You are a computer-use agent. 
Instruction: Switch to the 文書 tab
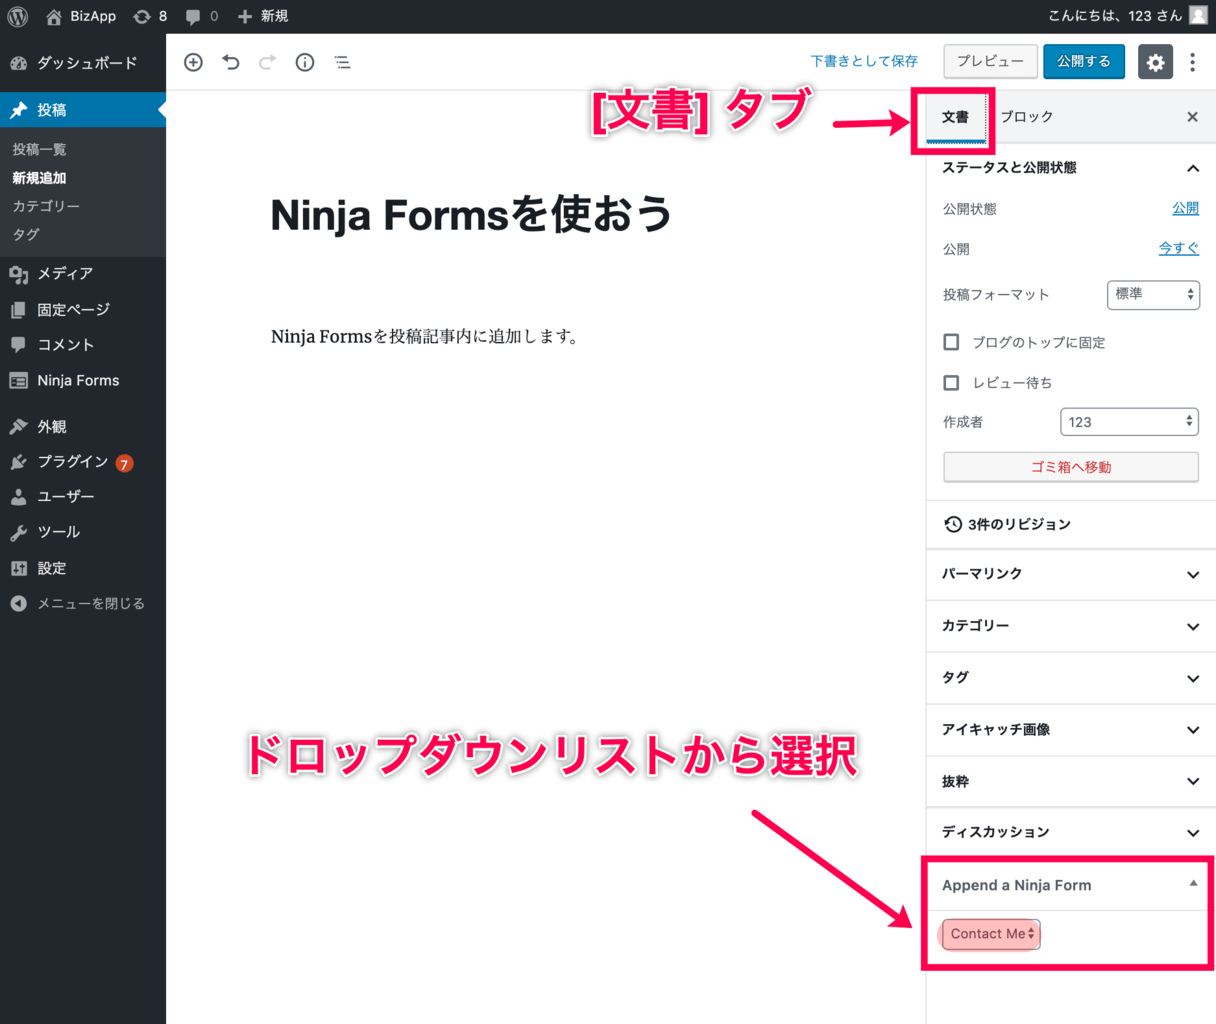pyautogui.click(x=955, y=117)
